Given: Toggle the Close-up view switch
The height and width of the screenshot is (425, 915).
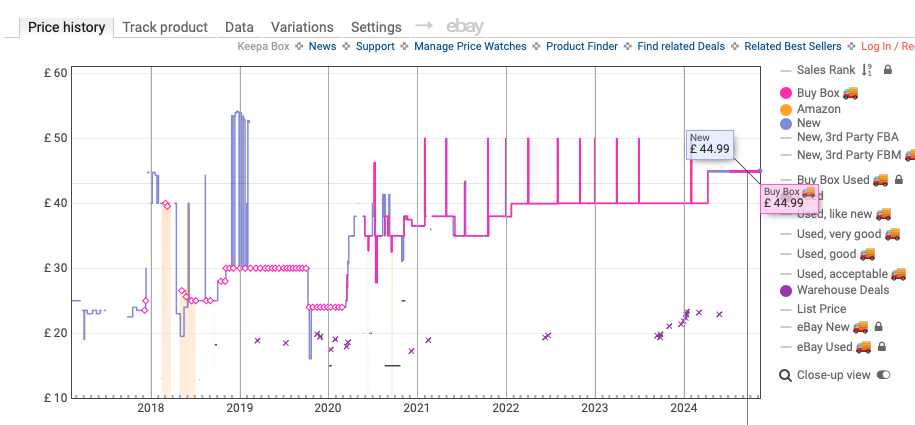Looking at the screenshot, I should pyautogui.click(x=883, y=375).
